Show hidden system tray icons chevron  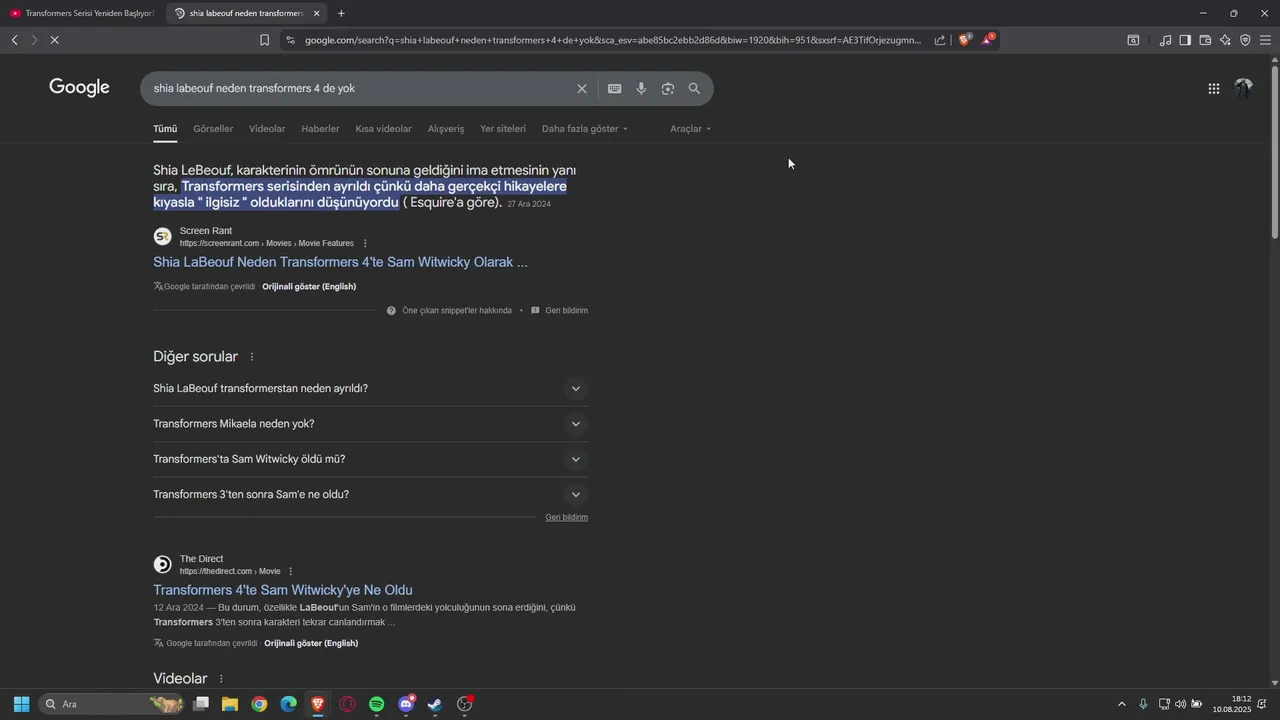pos(1121,704)
